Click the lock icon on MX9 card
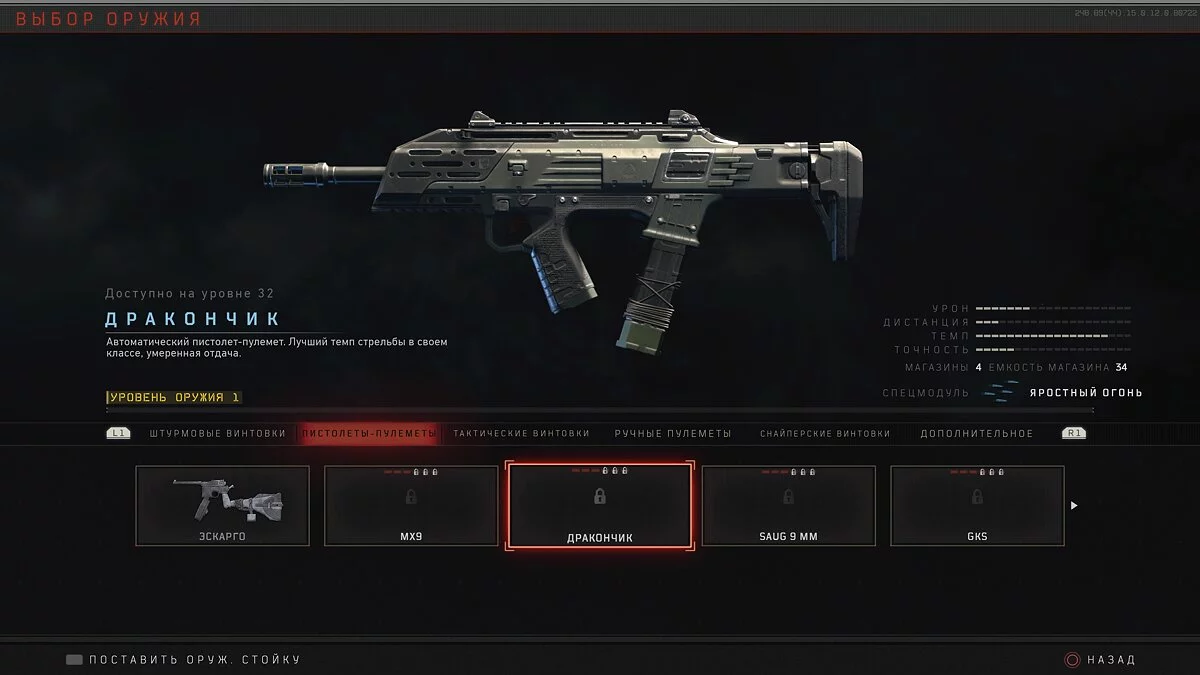The width and height of the screenshot is (1200, 675). coord(411,497)
